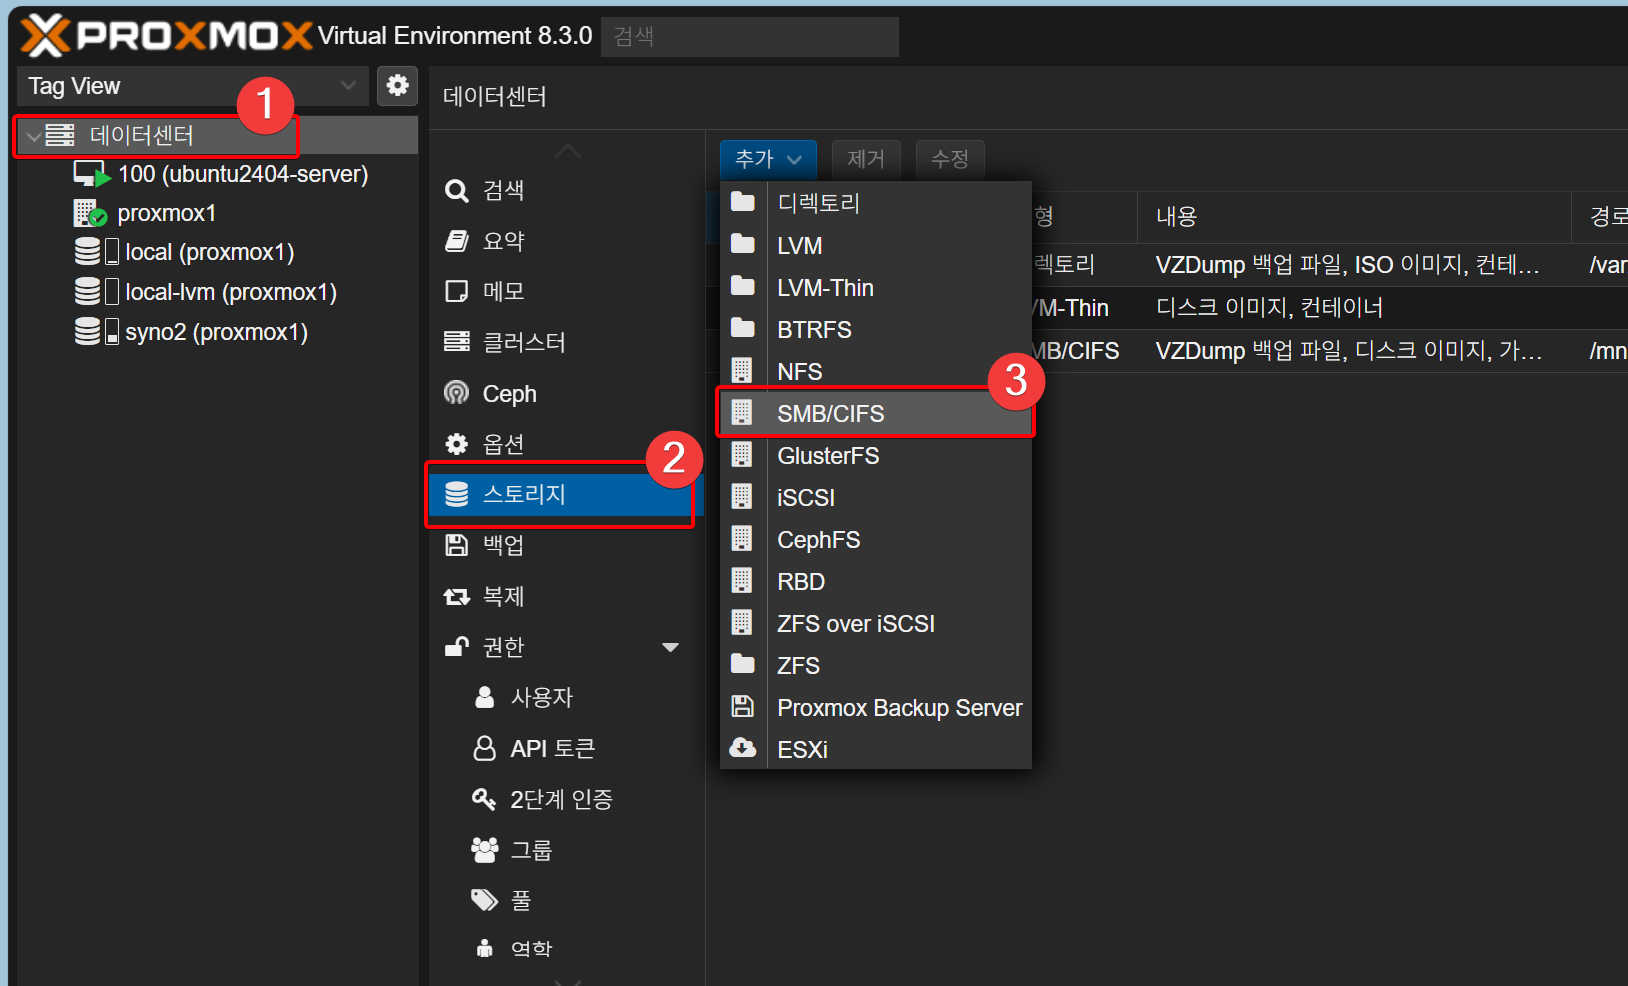
Task: Click the 내용 column header
Action: click(x=1354, y=217)
